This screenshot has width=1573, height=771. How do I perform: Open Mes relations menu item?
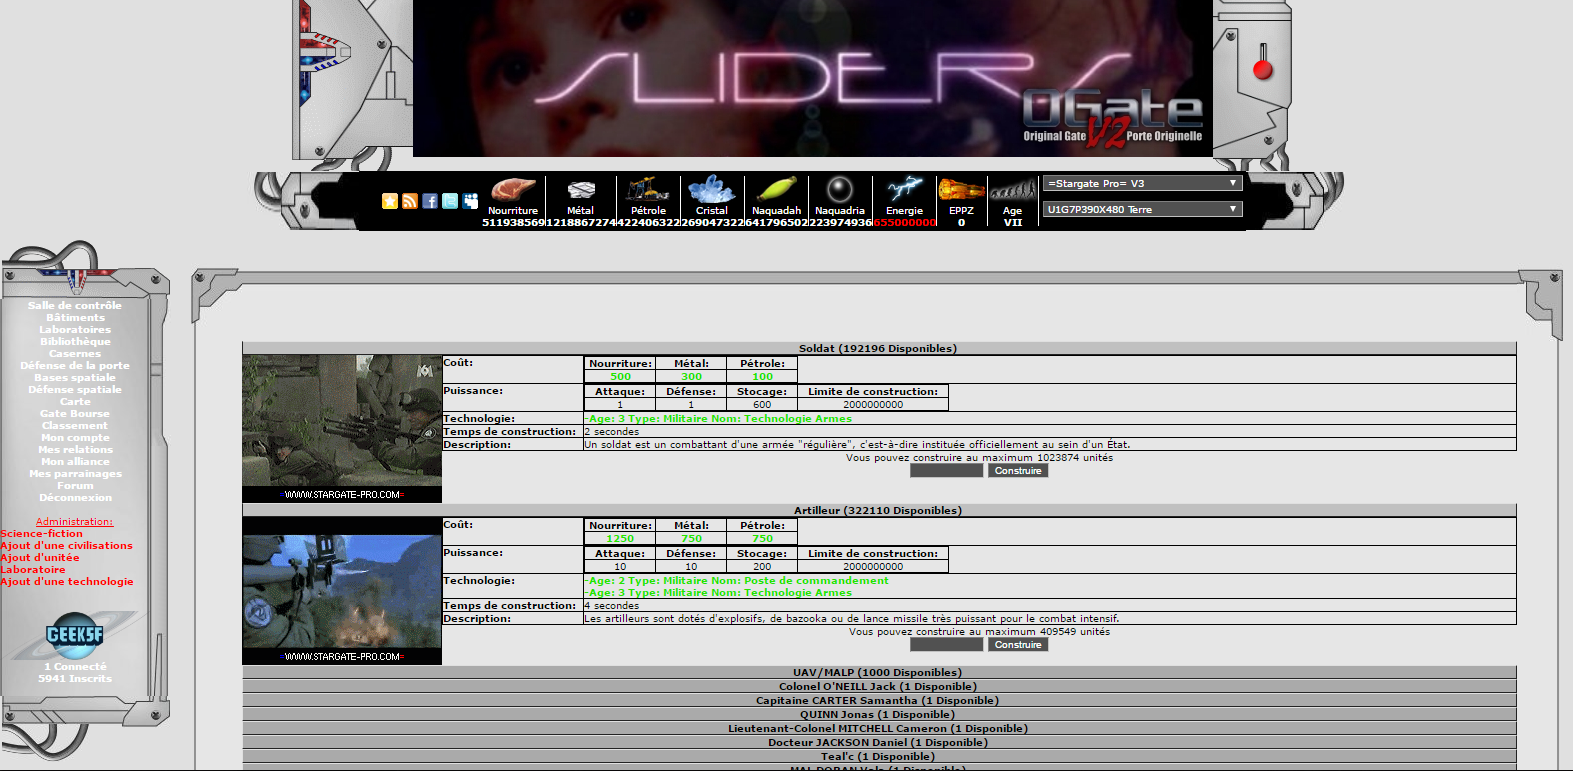75,450
